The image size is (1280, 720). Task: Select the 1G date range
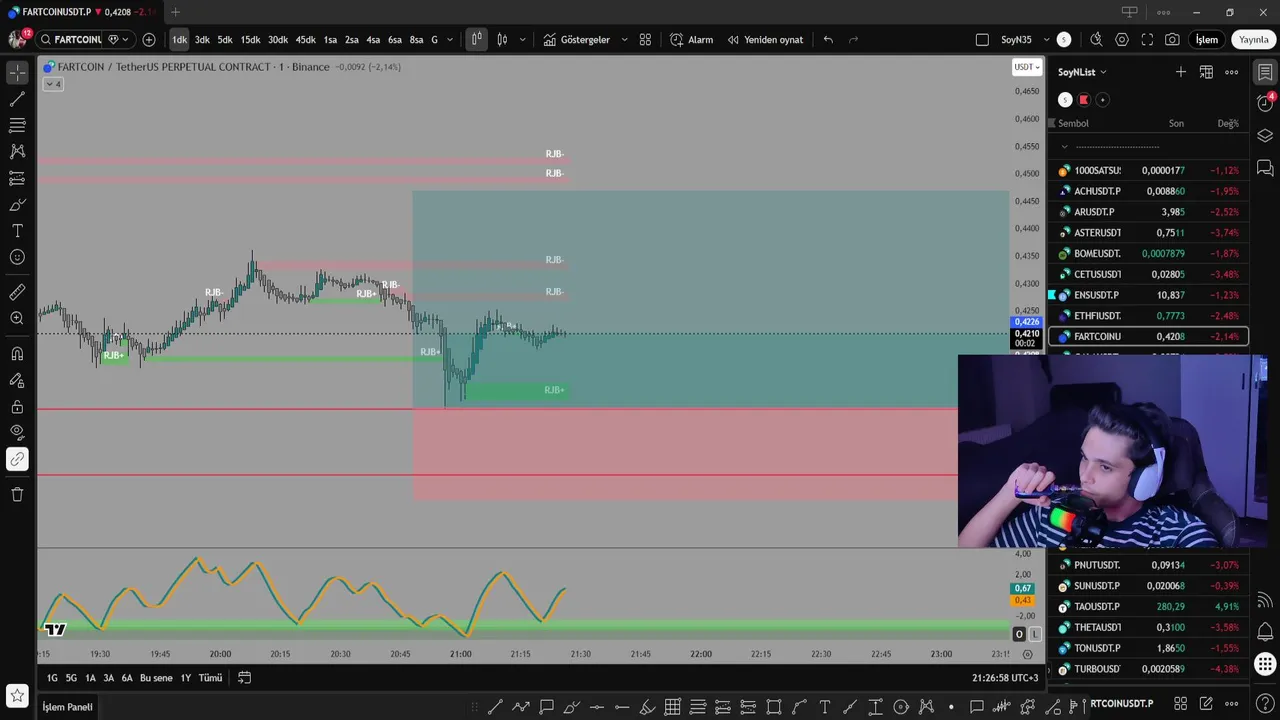(x=52, y=678)
